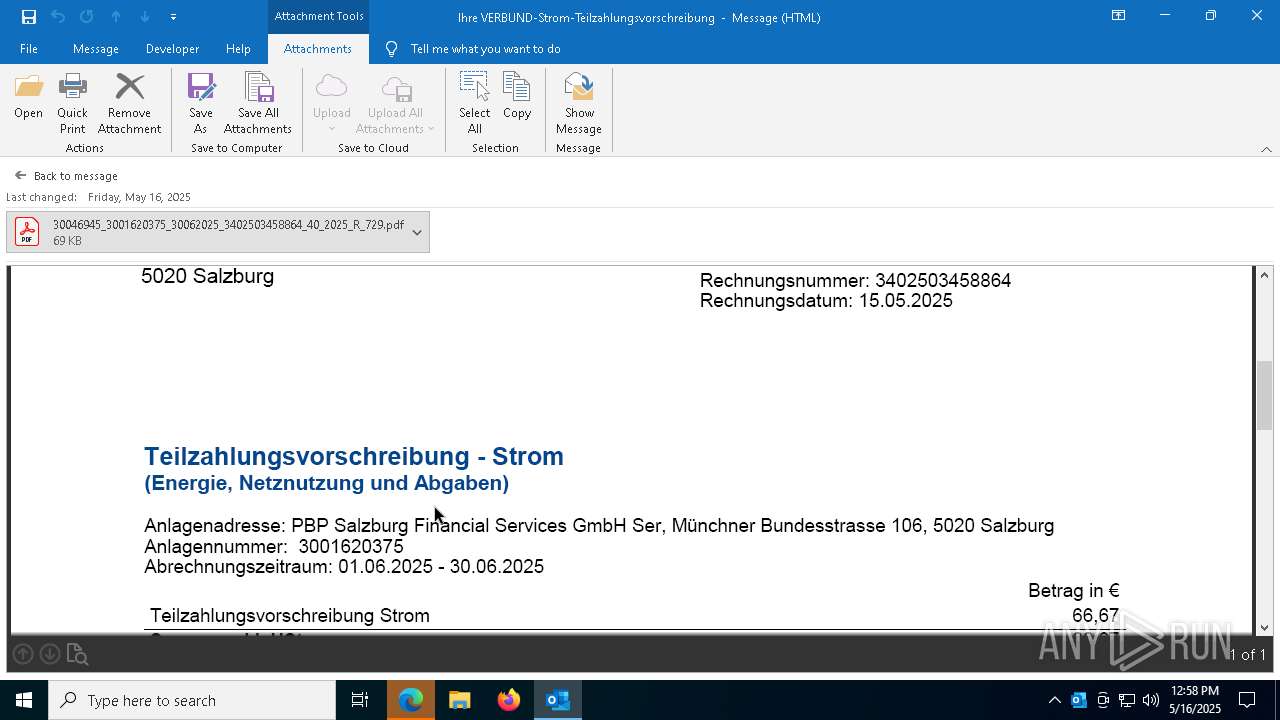Click the Redo arrow in title bar

pos(87,17)
